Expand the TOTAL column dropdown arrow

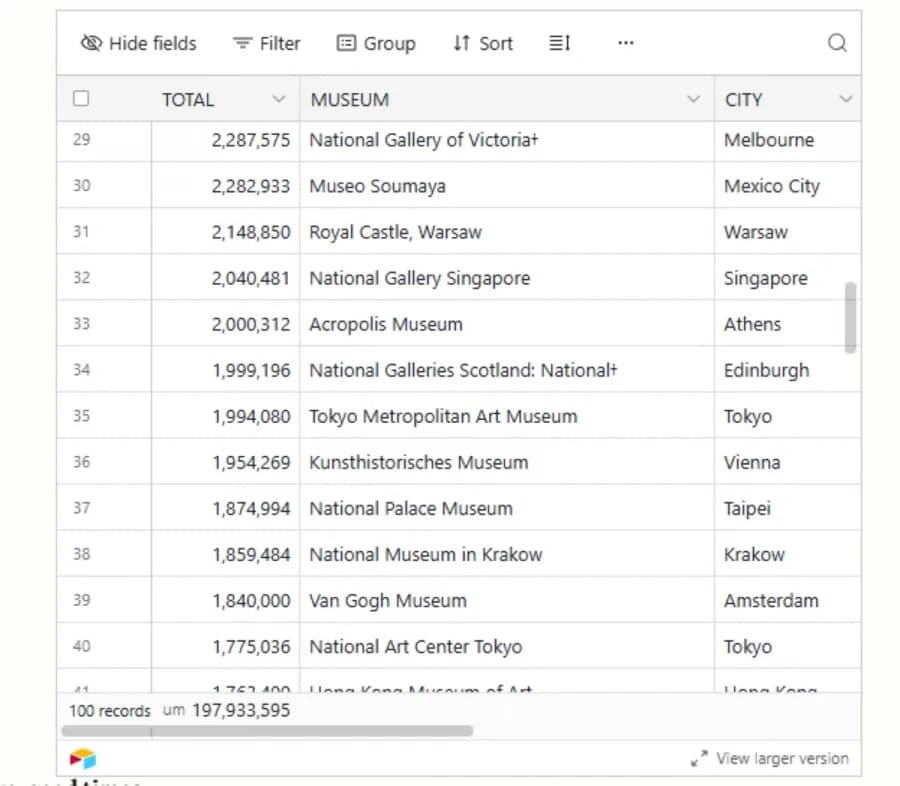pyautogui.click(x=278, y=99)
